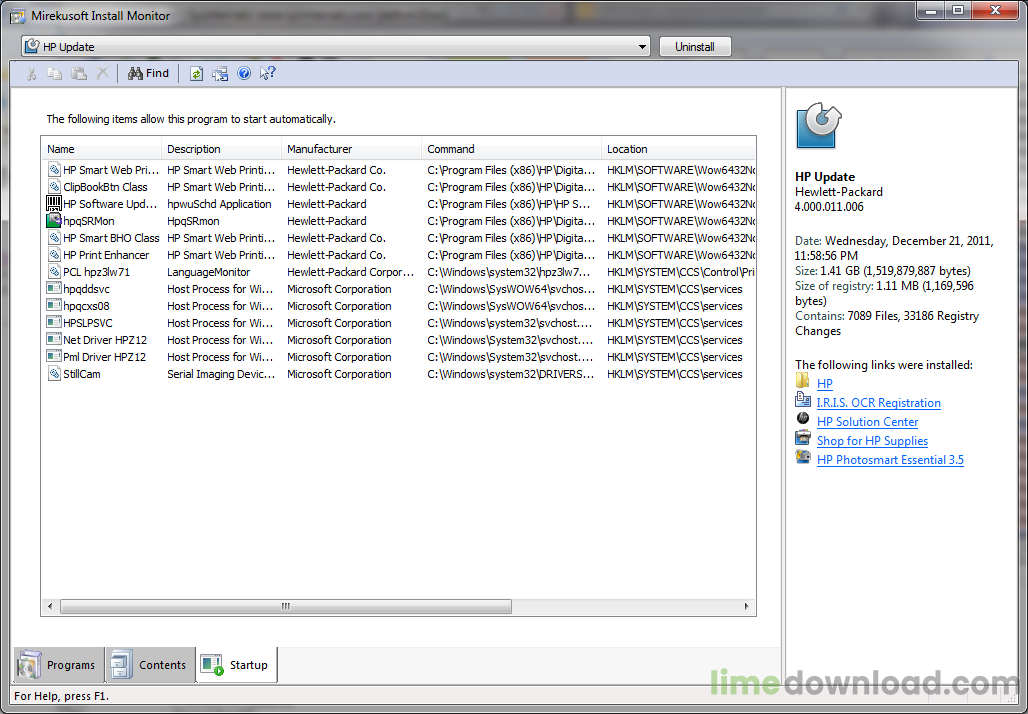The image size is (1028, 714).
Task: Select the Startup tab
Action: [x=237, y=665]
